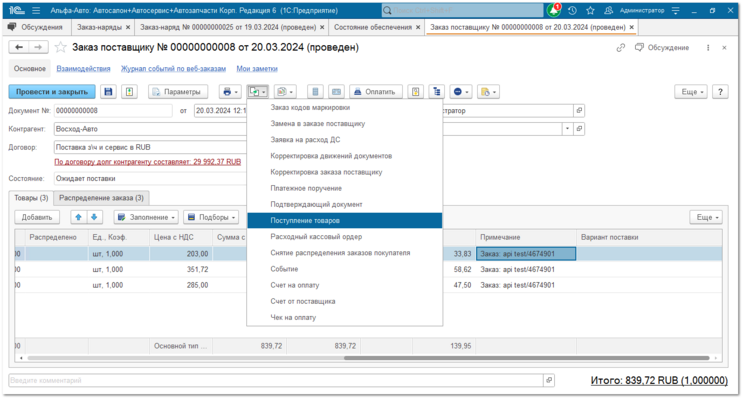Click the comment input field

coord(276,380)
